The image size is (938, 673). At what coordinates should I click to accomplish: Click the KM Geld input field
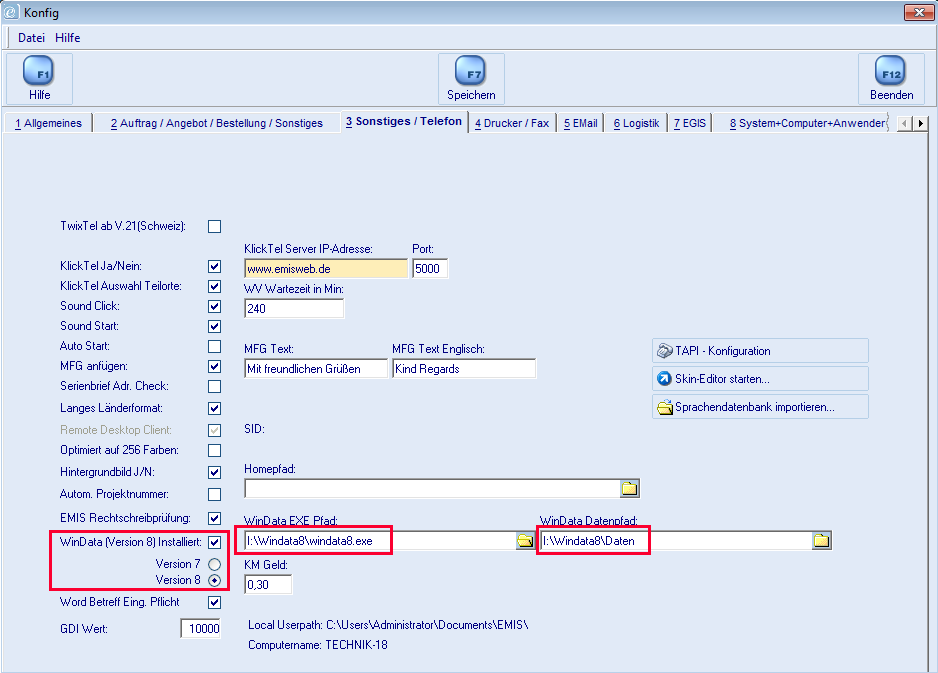point(268,584)
